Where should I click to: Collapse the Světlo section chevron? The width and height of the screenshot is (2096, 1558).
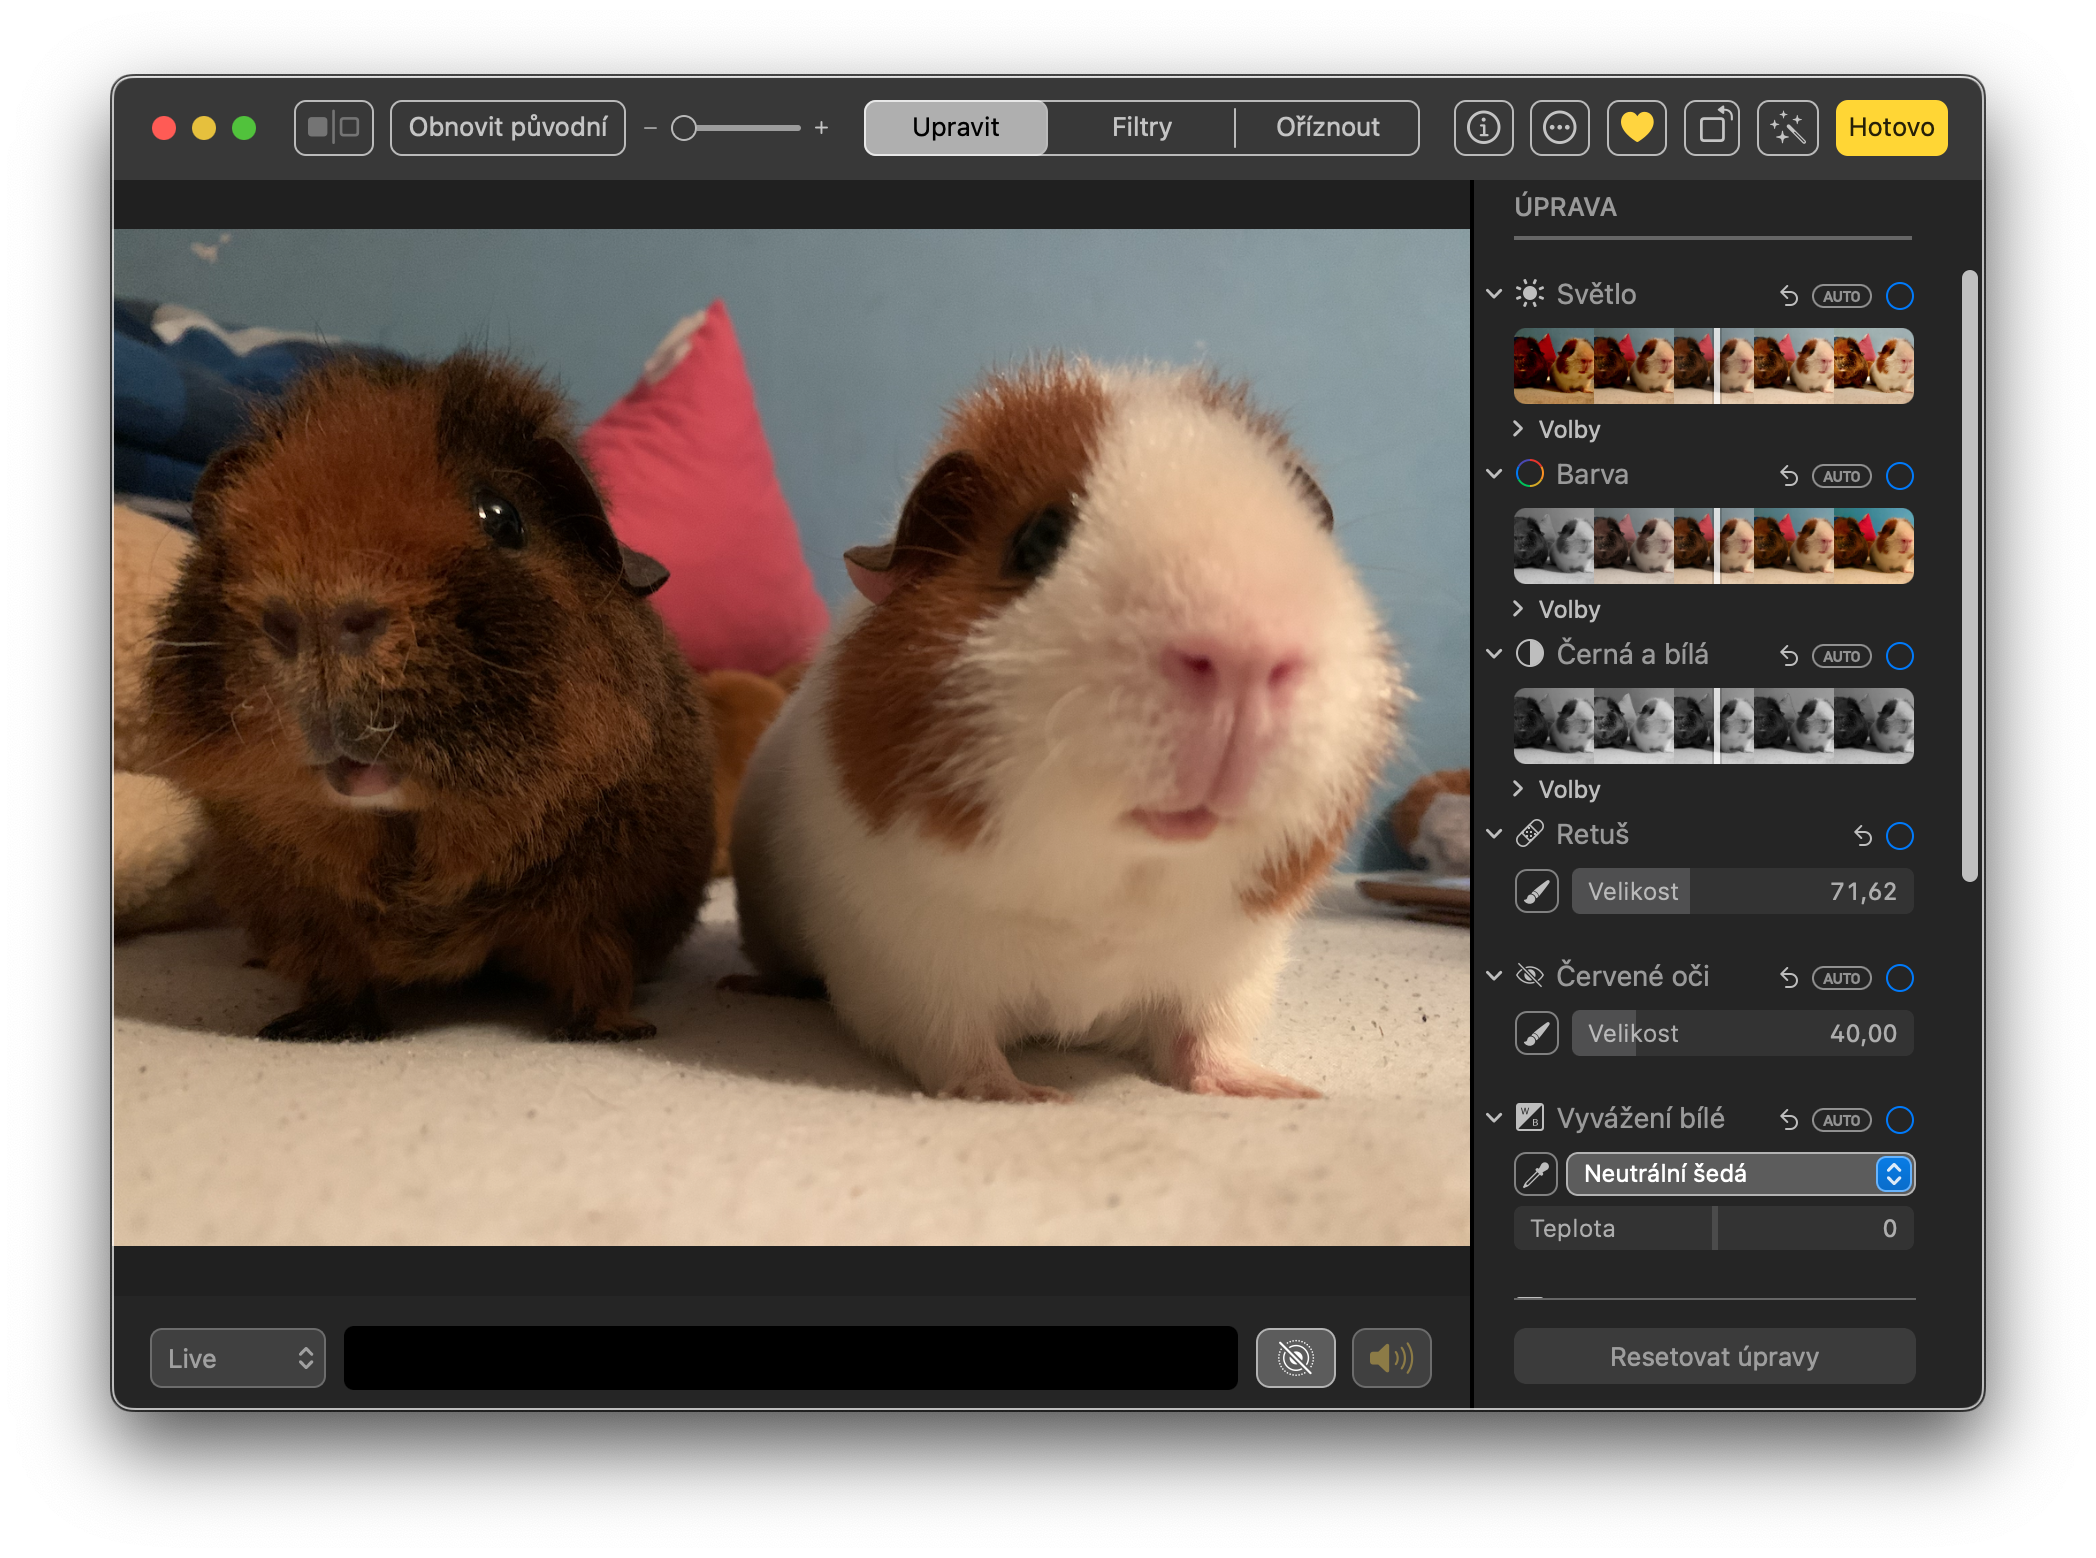pyautogui.click(x=1494, y=294)
